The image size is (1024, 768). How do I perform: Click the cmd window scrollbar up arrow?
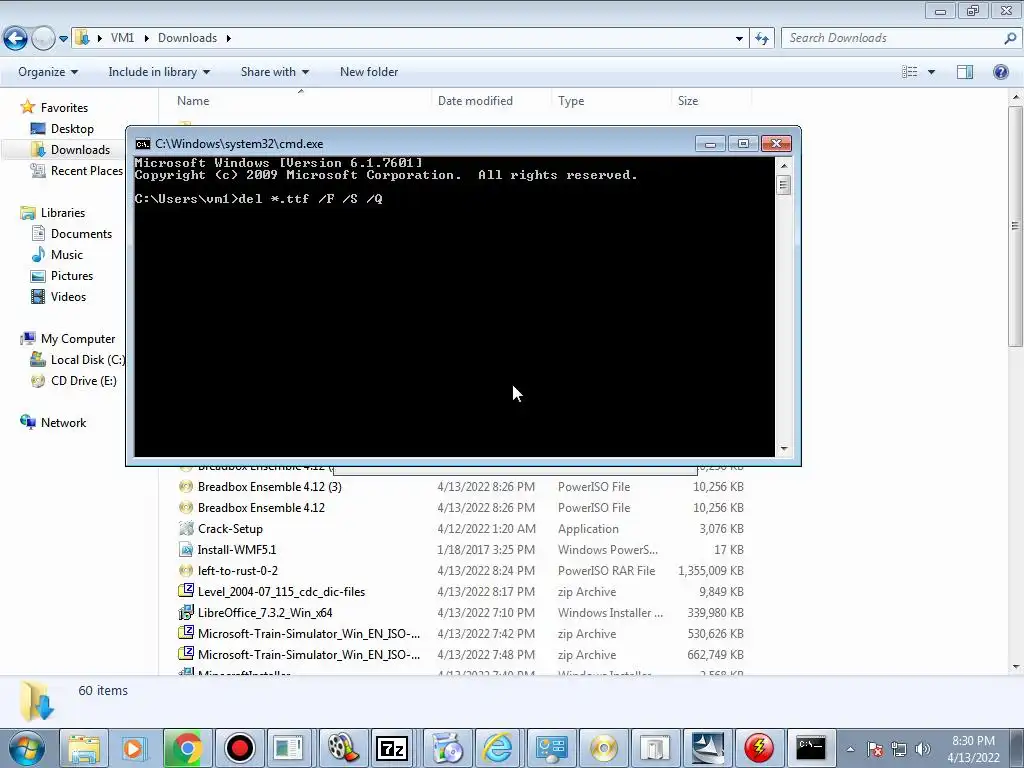784,166
